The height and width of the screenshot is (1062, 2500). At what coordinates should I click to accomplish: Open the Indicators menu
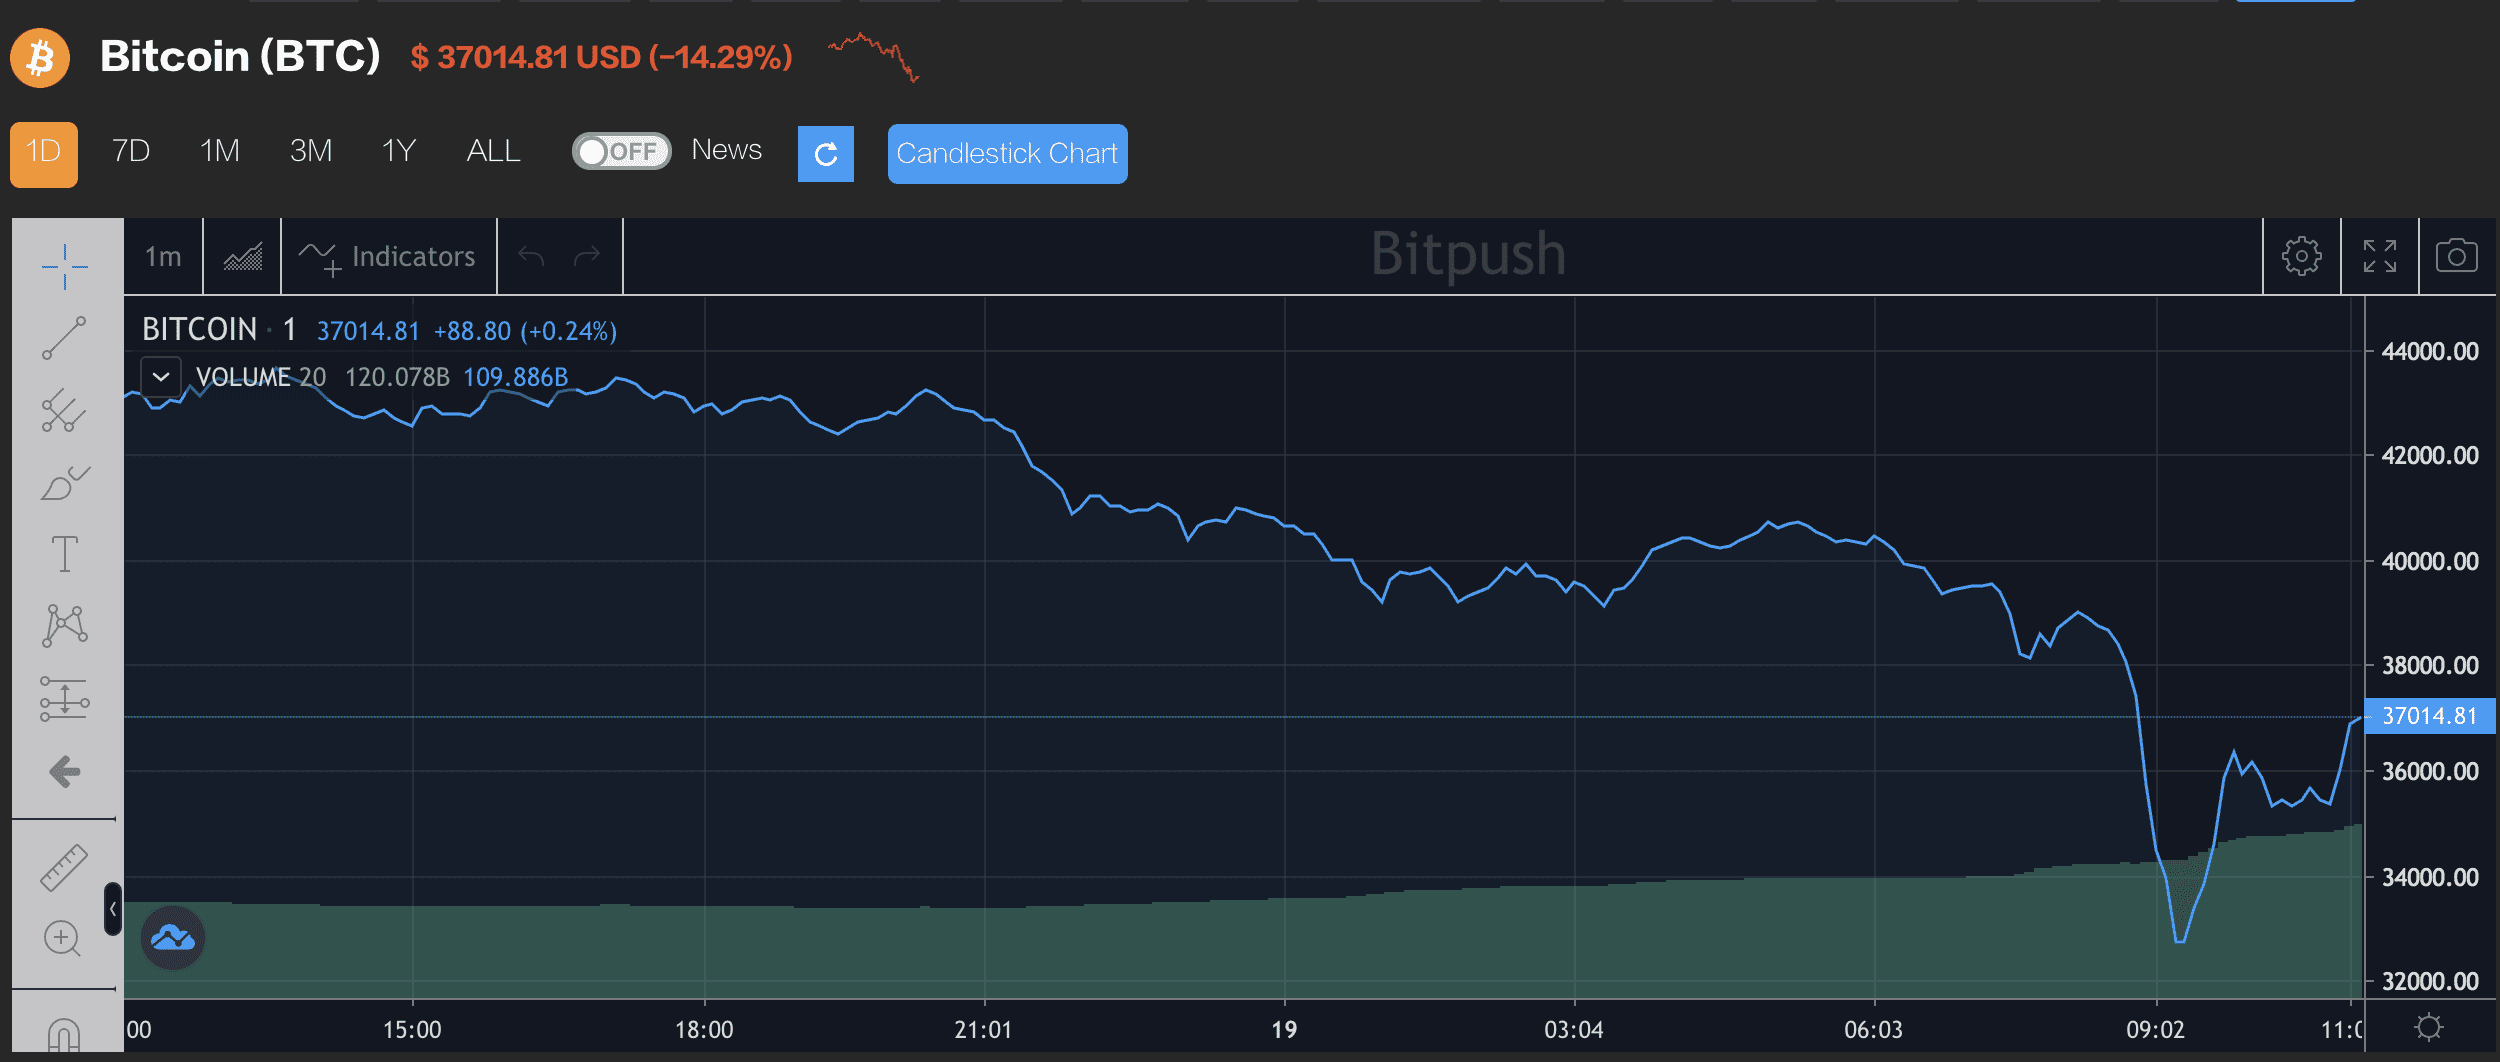point(388,257)
